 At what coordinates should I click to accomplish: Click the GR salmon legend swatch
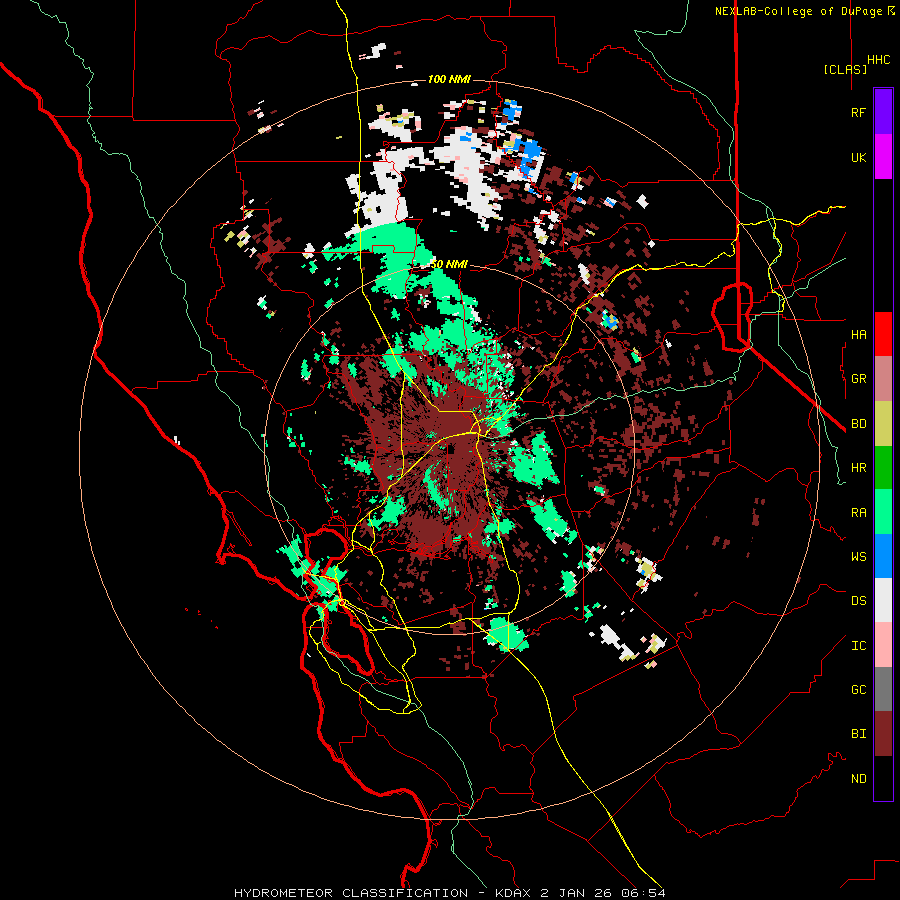click(x=883, y=379)
